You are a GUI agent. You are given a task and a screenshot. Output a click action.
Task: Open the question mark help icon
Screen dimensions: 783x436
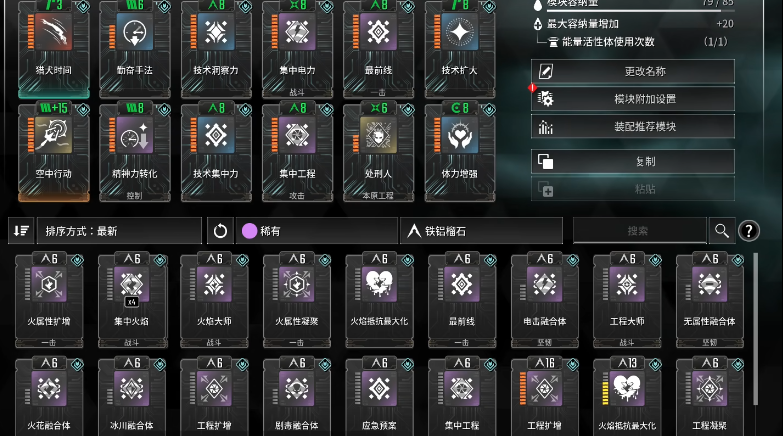click(749, 231)
